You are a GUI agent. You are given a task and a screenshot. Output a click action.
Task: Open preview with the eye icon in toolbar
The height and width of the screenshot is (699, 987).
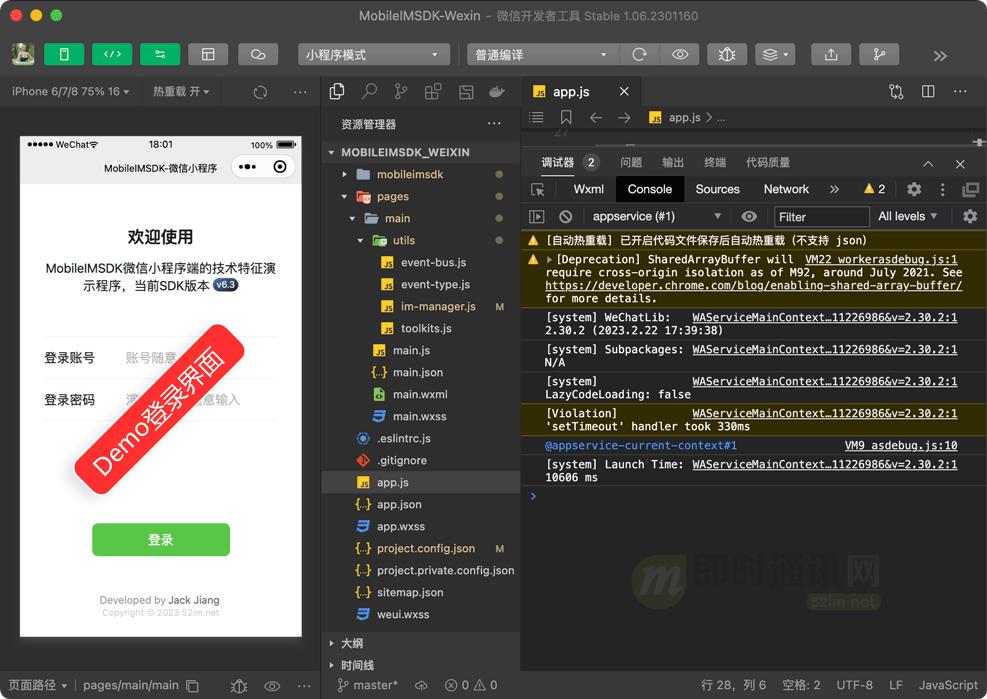(680, 54)
